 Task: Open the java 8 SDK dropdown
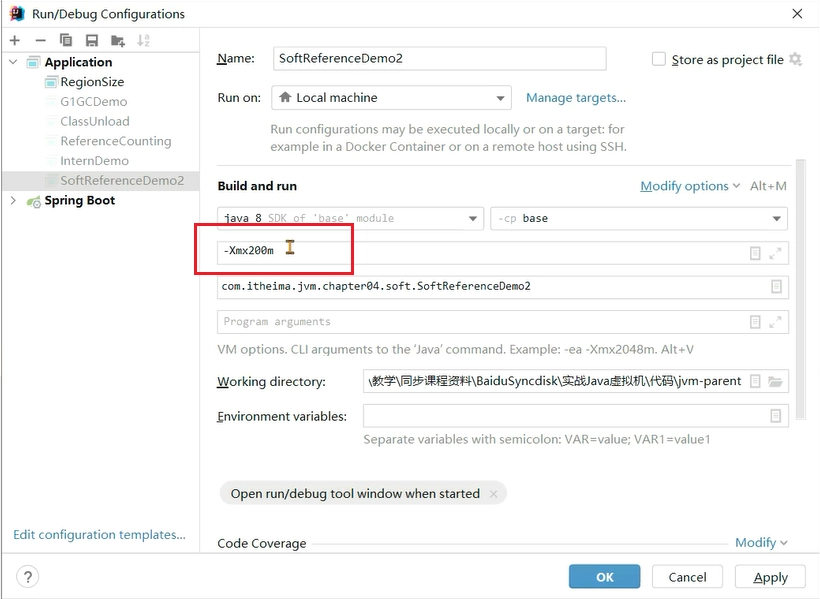(350, 219)
